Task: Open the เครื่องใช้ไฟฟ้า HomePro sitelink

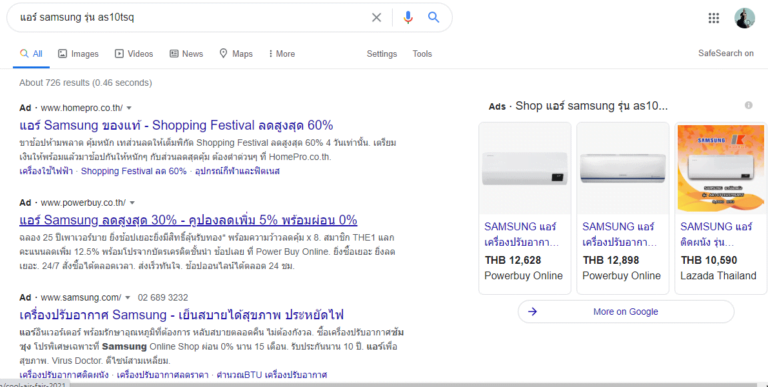Action: pos(46,171)
